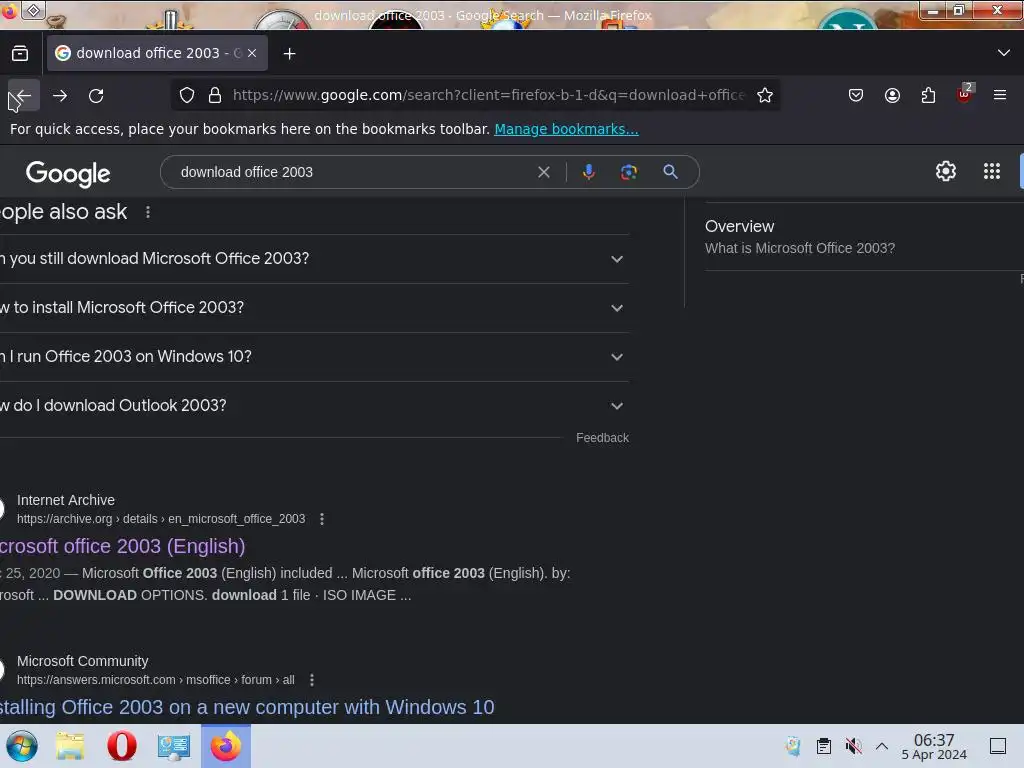
Task: Switch to Firefox taskbar button
Action: (226, 746)
